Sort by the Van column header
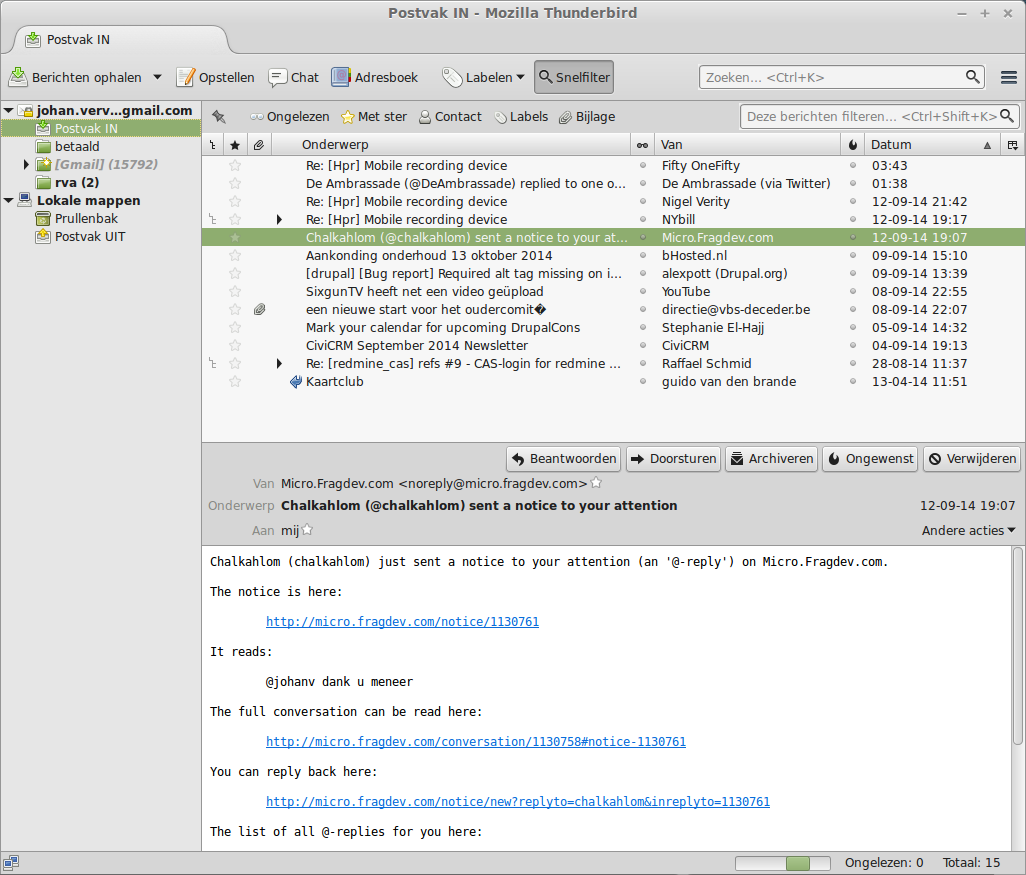Screen dimensions: 1026x875 747,145
